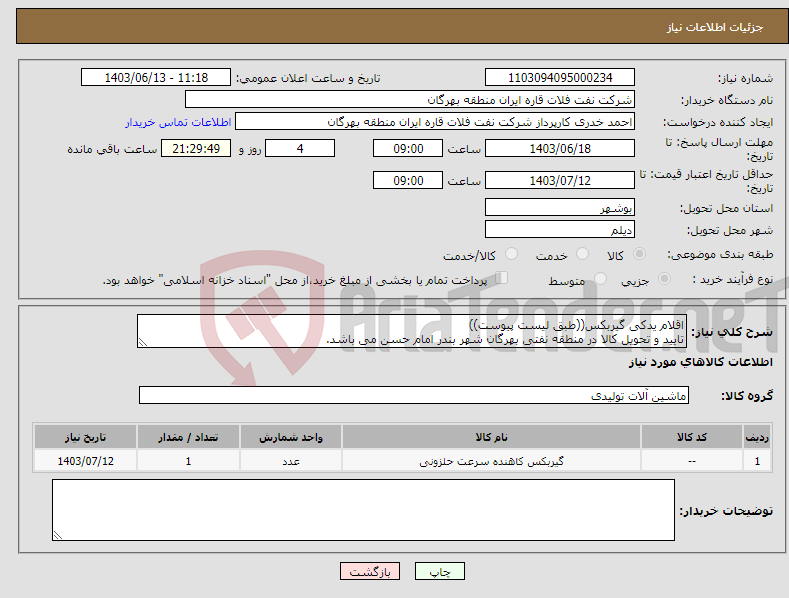Screen dimensions: 789x598
Task: Click the کد کالا column header
Action: [692, 437]
